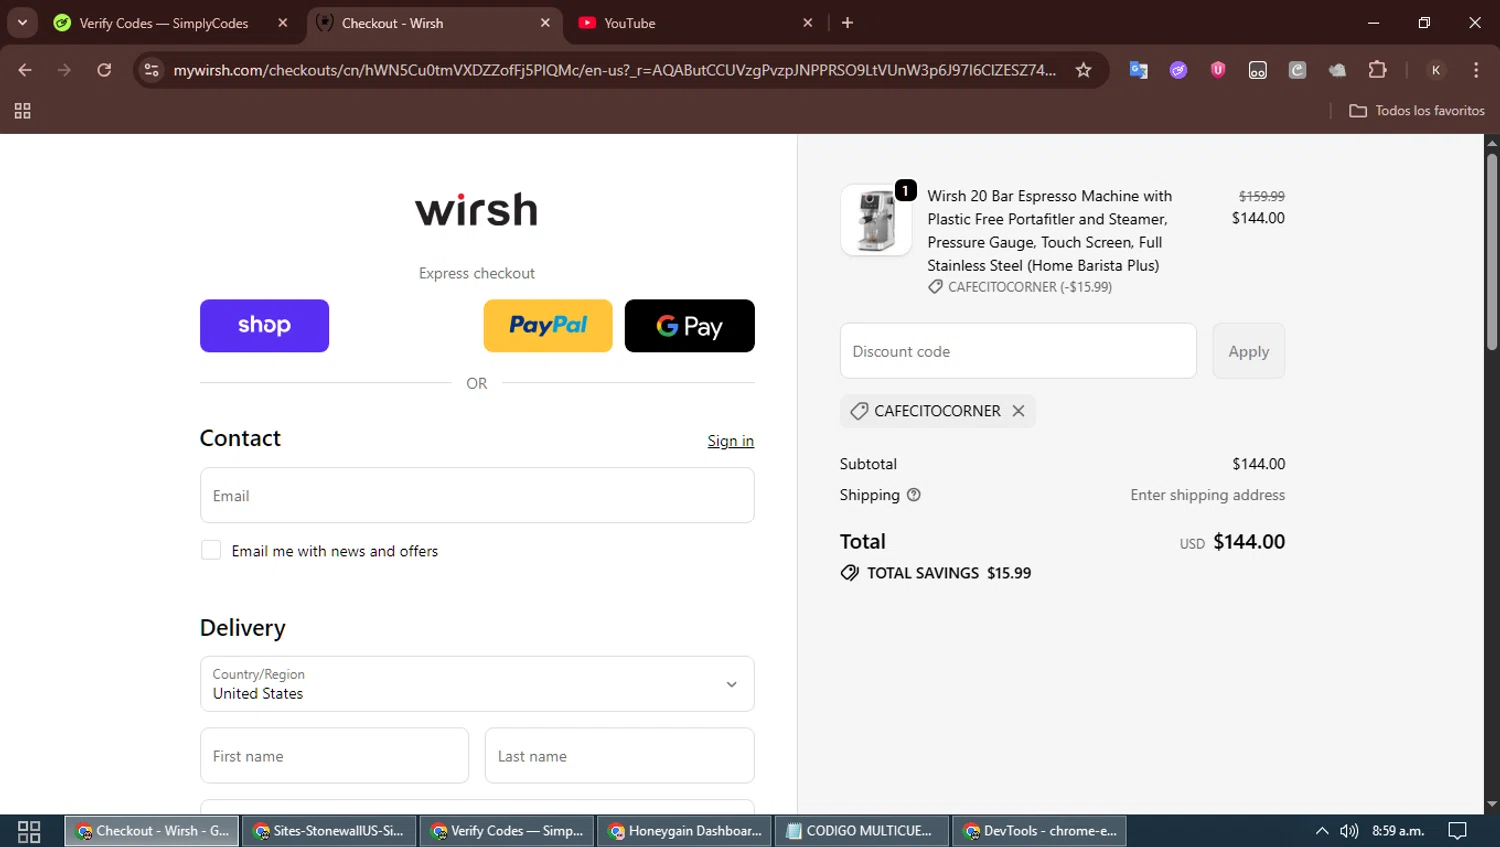1500x847 pixels.
Task: Open DevTools taskbar window
Action: [1040, 831]
